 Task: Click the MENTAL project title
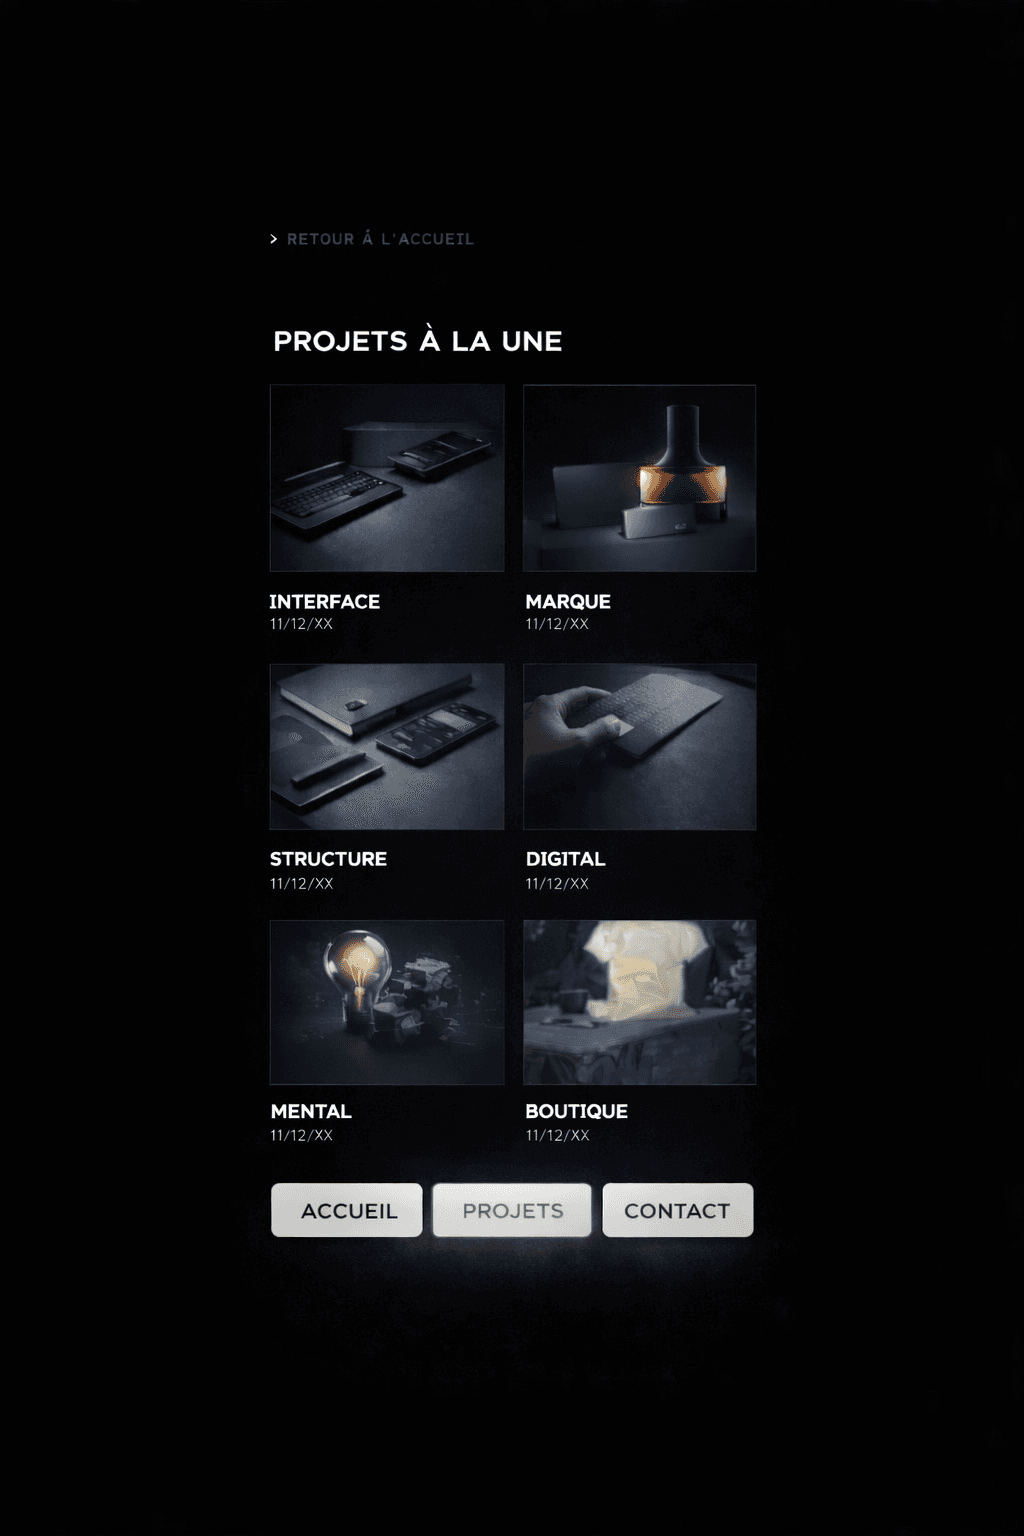311,1111
